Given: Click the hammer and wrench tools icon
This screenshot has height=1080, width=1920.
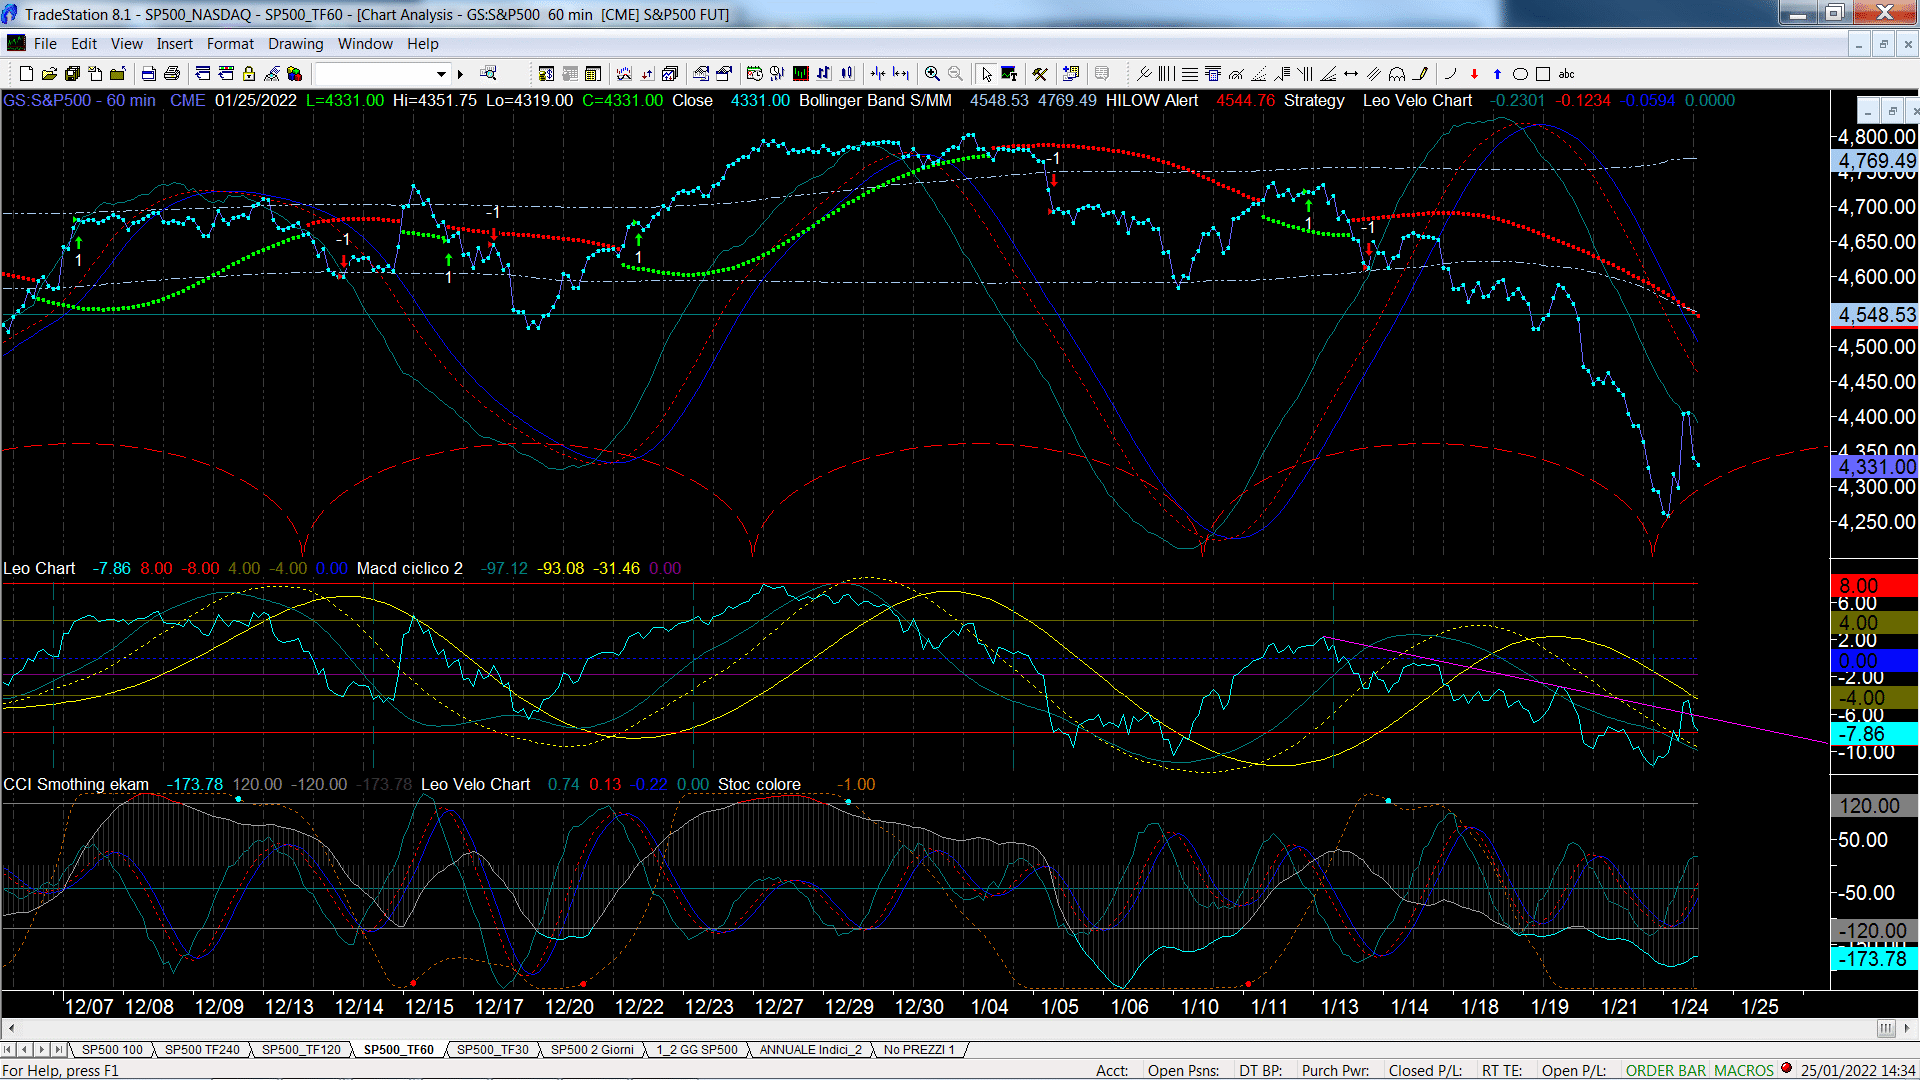Looking at the screenshot, I should [1040, 74].
